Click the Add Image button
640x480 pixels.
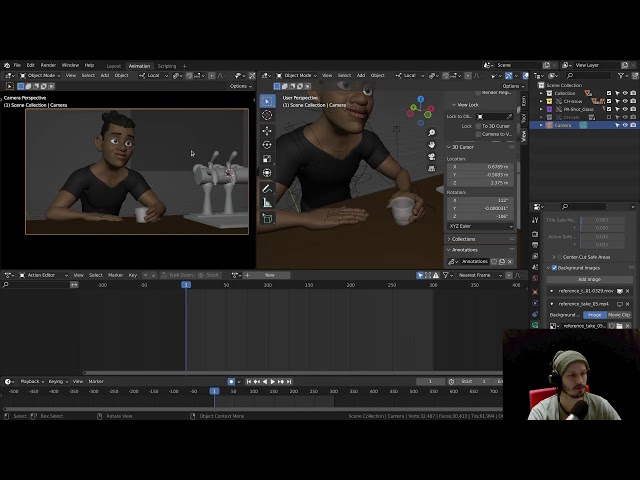click(589, 280)
